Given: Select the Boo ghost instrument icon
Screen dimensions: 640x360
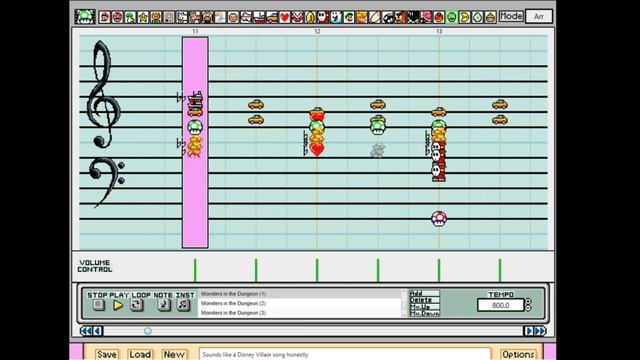Looking at the screenshot, I should pos(336,17).
